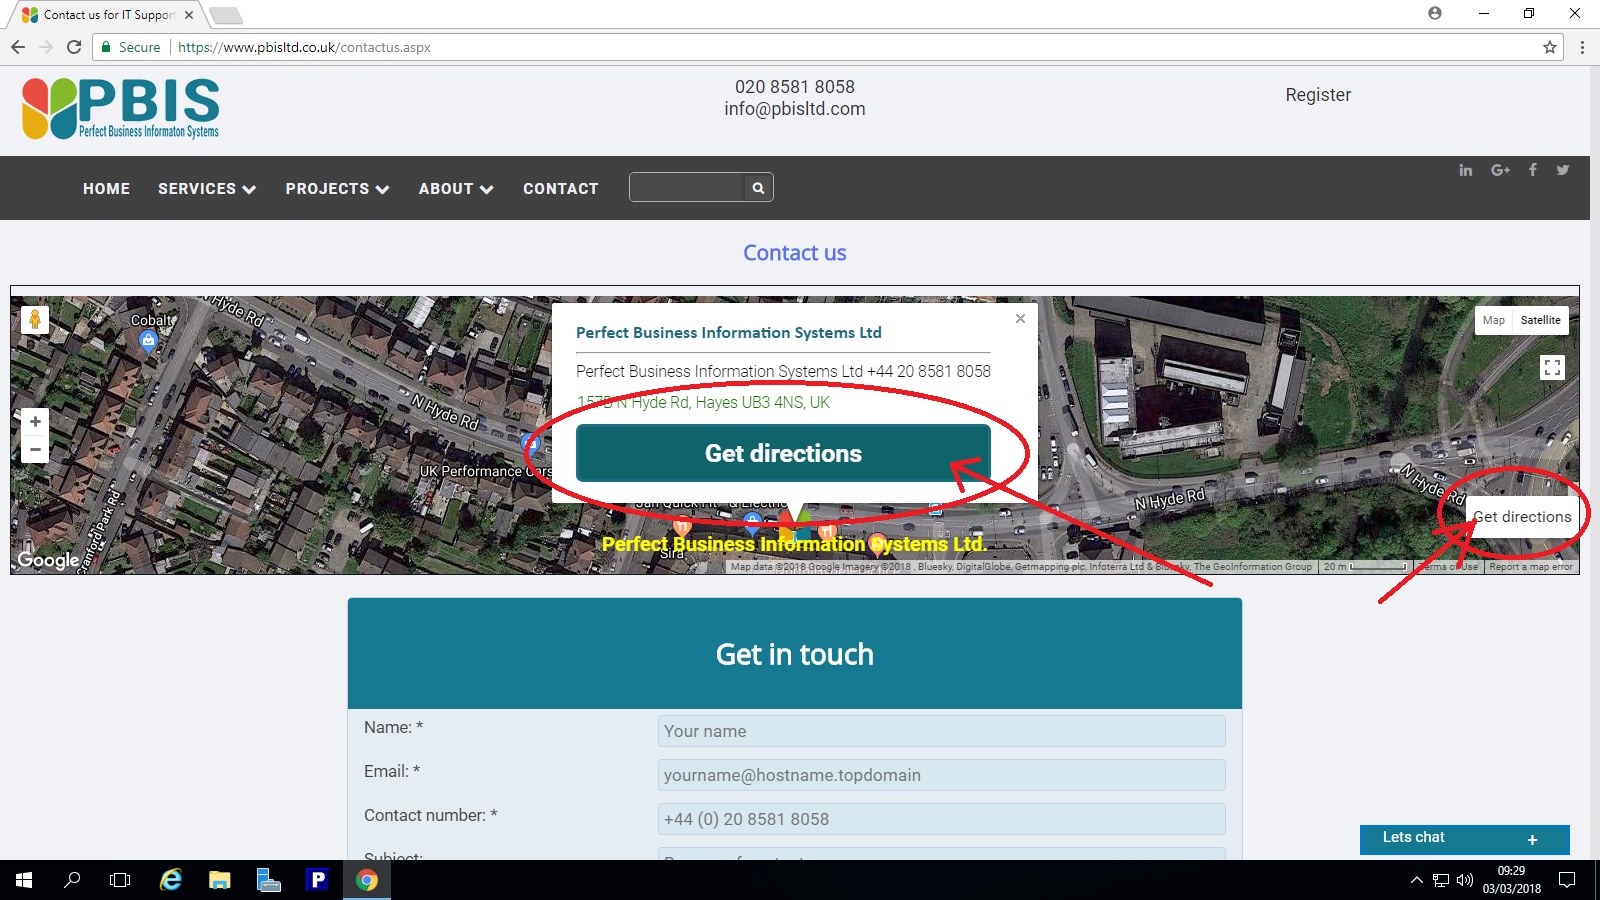Click the Cobalt map marker
1600x900 pixels.
click(x=148, y=341)
